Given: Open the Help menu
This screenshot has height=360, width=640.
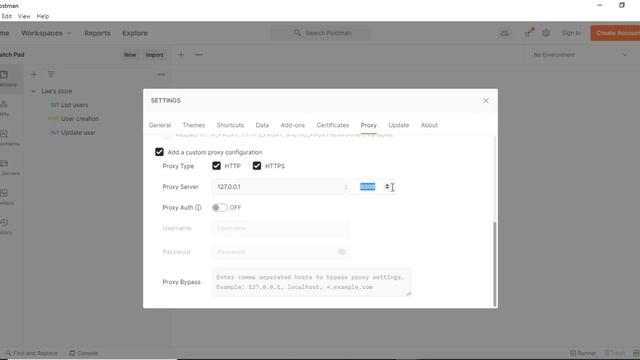Looking at the screenshot, I should pyautogui.click(x=43, y=16).
